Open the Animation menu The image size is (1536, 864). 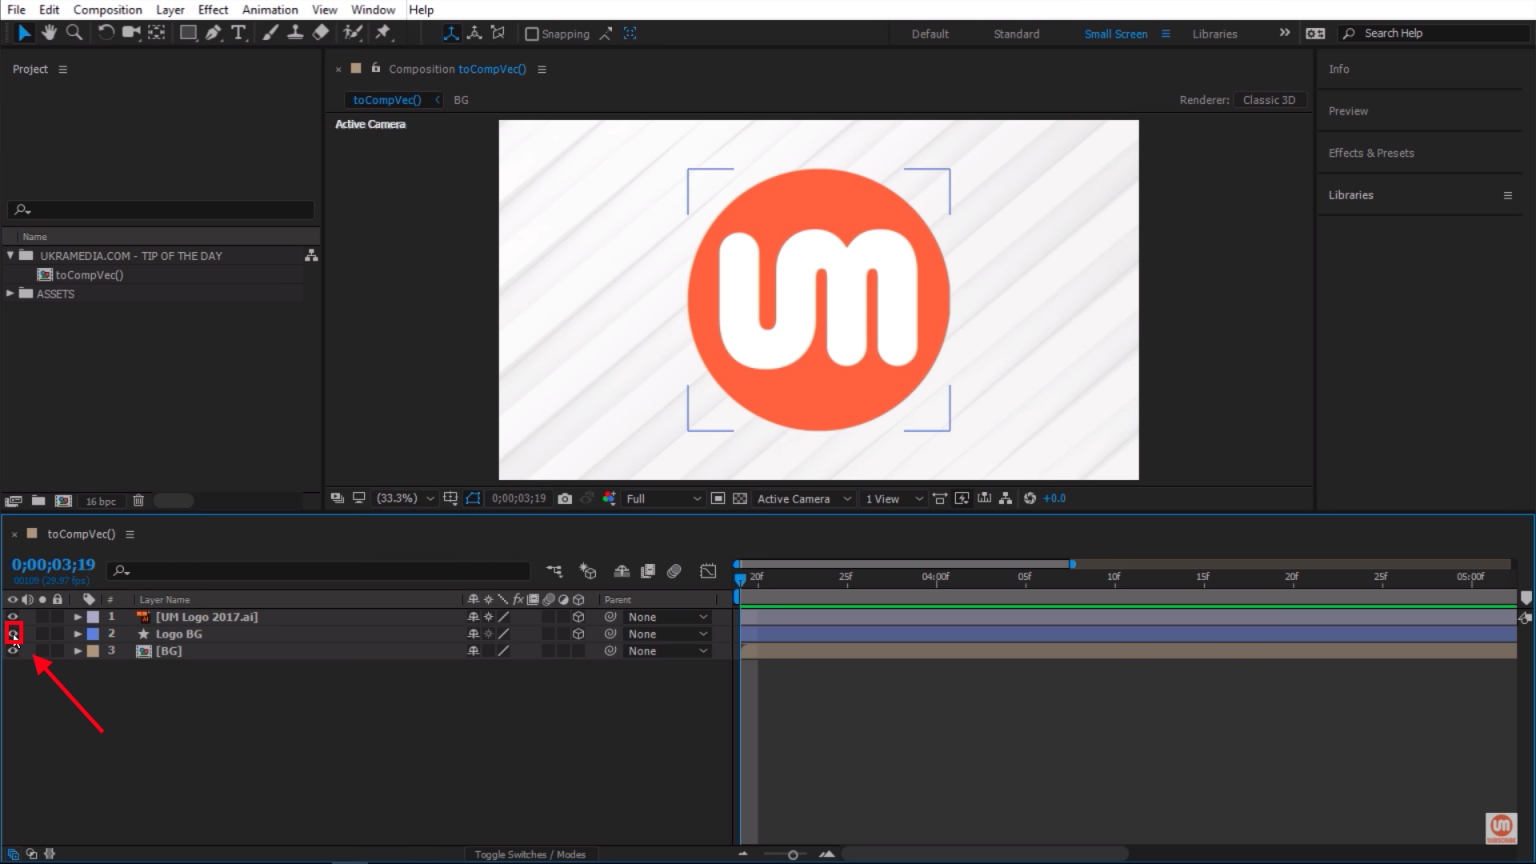[270, 10]
